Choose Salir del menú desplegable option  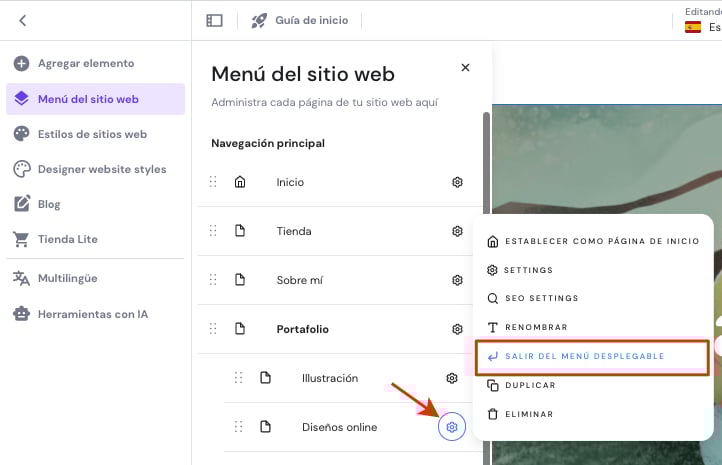[584, 356]
